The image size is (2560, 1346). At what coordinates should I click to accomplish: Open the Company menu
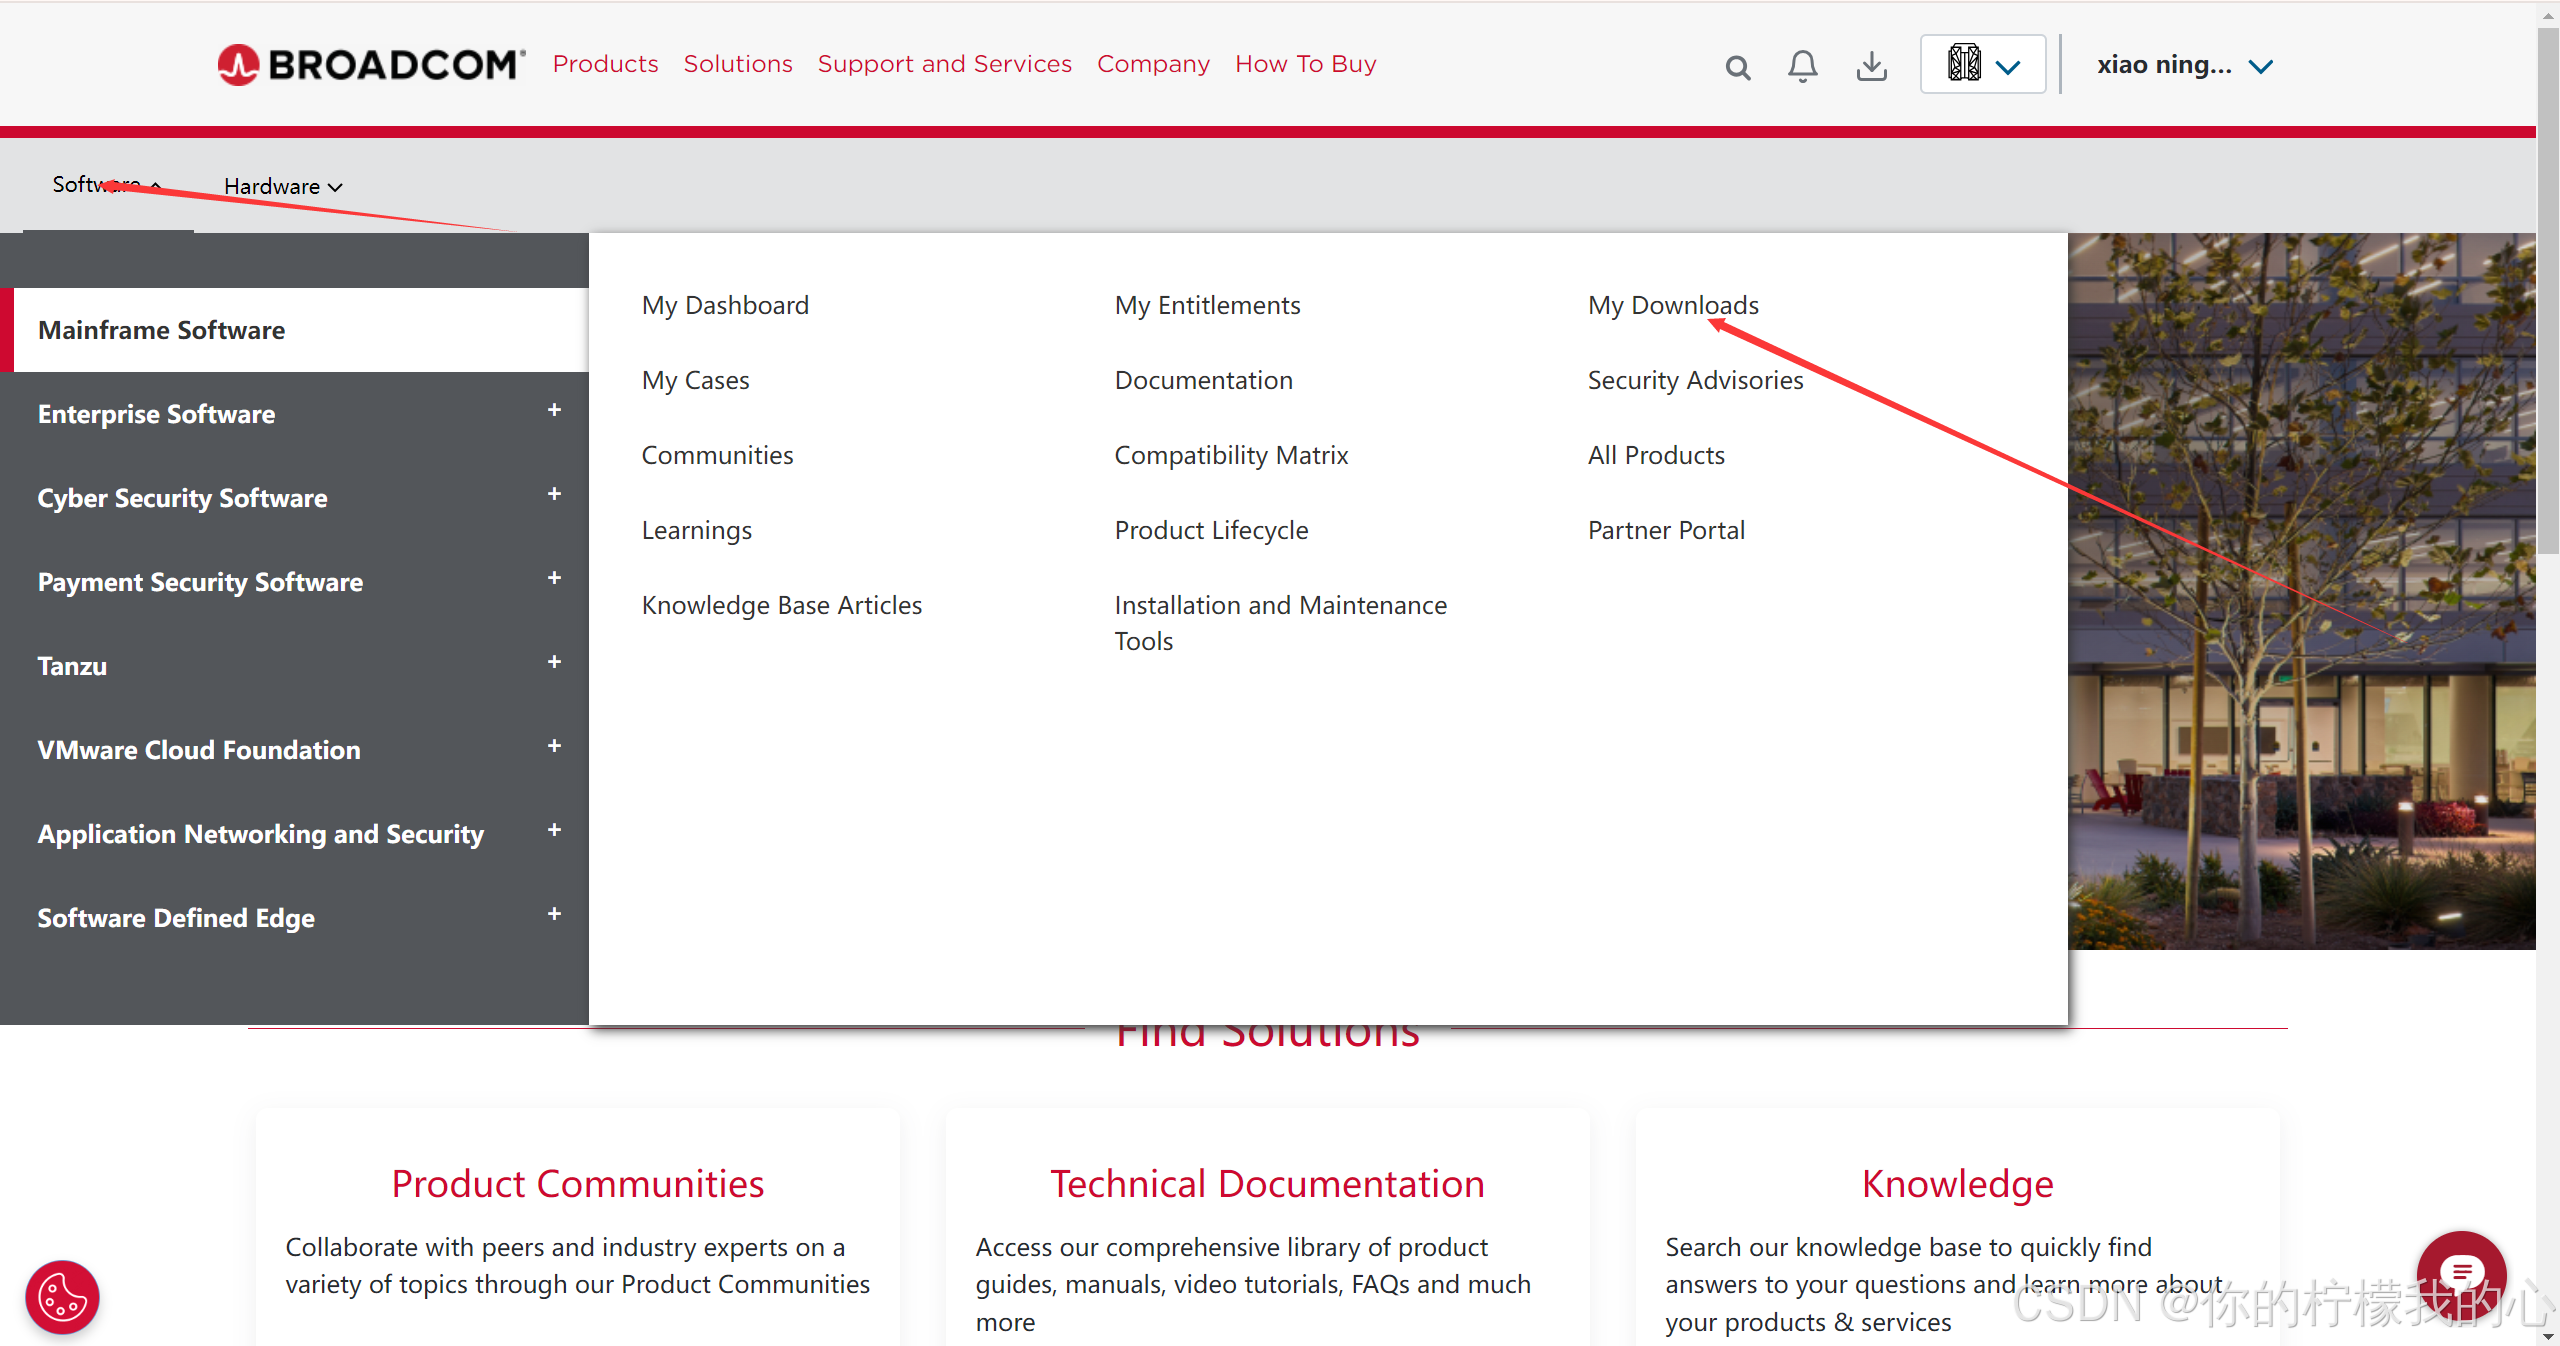[x=1153, y=64]
